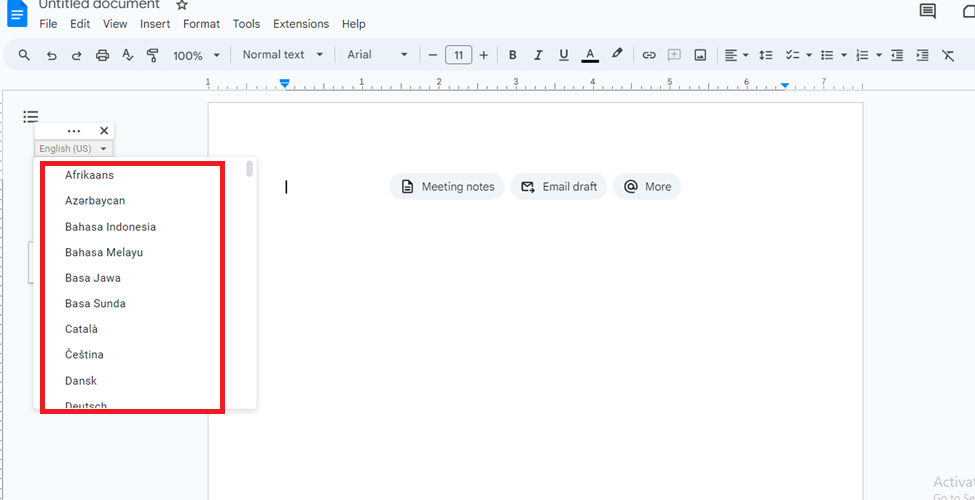Viewport: 975px width, 500px height.
Task: Click the Google Docs home logo
Action: (x=17, y=13)
